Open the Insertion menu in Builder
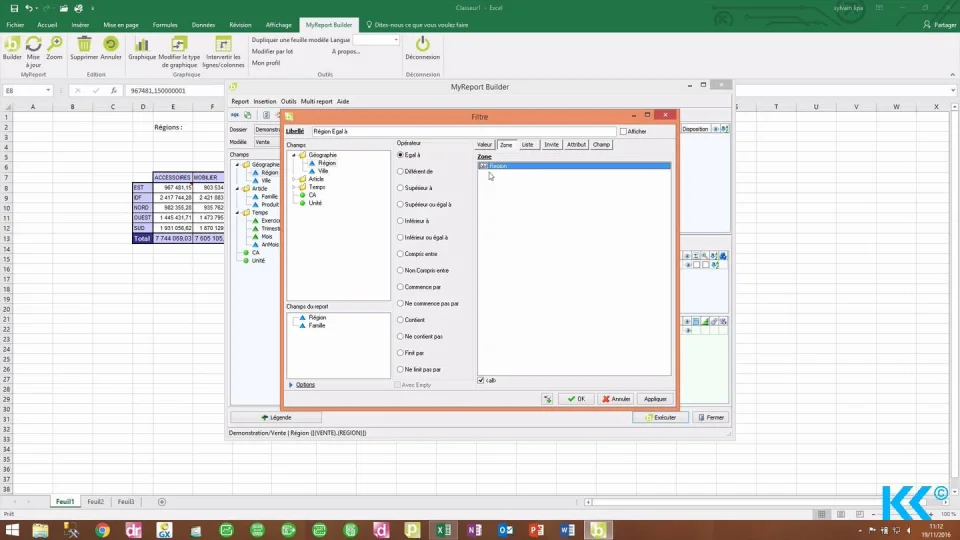 (264, 102)
